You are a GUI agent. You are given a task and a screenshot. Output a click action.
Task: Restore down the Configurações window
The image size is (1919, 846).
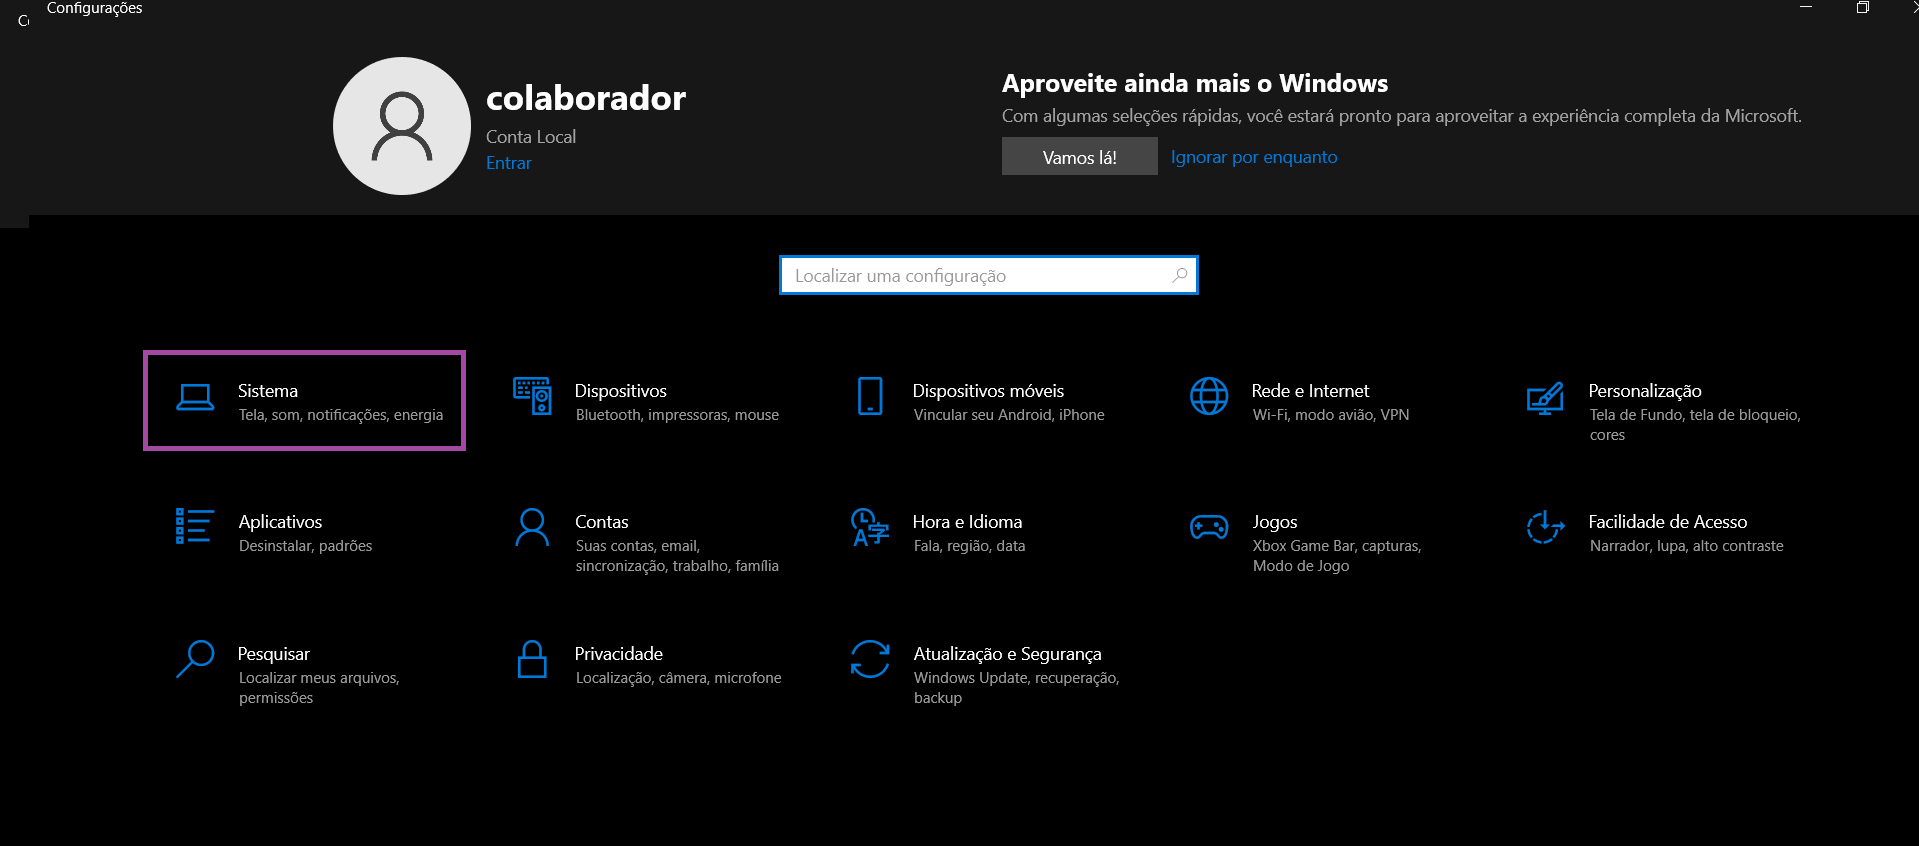[1862, 8]
